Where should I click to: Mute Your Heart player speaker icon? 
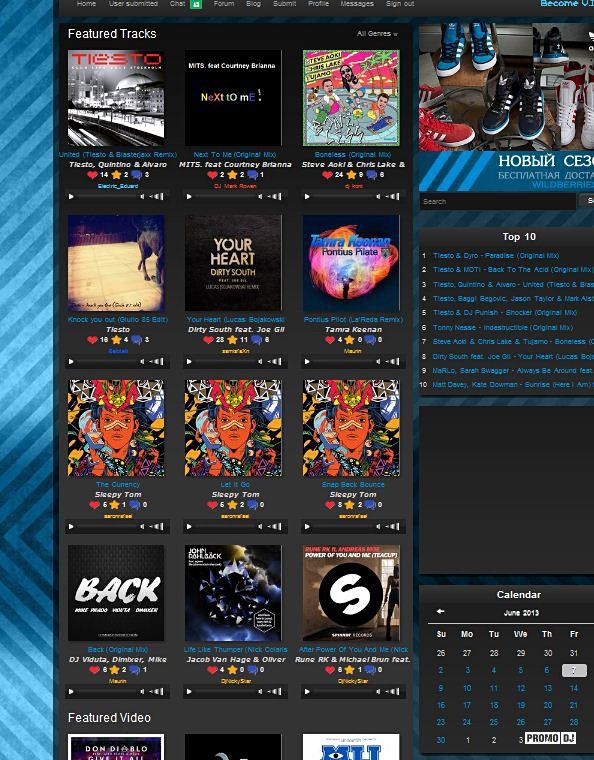pyautogui.click(x=260, y=362)
